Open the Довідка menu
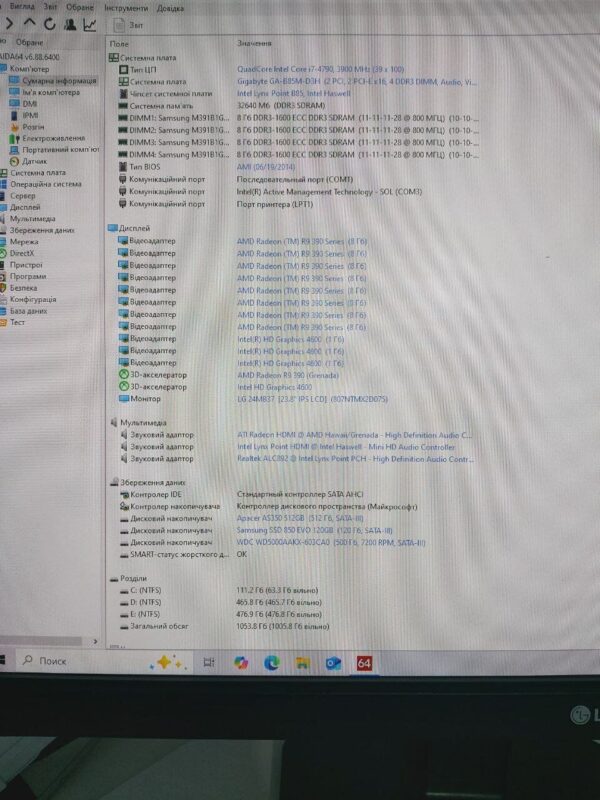Image resolution: width=600 pixels, height=800 pixels. (170, 7)
